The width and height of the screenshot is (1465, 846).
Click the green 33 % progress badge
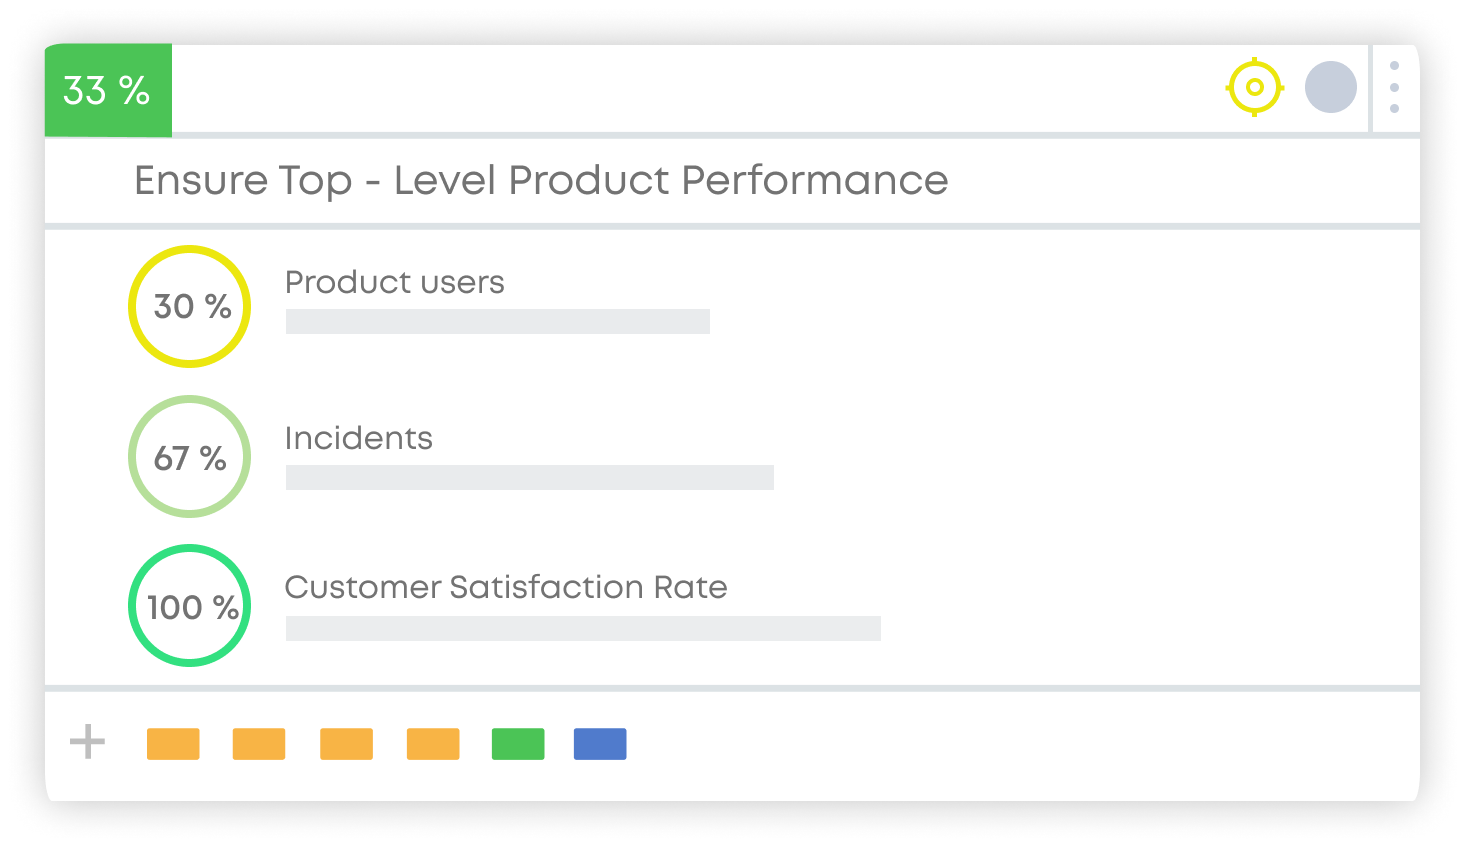coord(107,91)
